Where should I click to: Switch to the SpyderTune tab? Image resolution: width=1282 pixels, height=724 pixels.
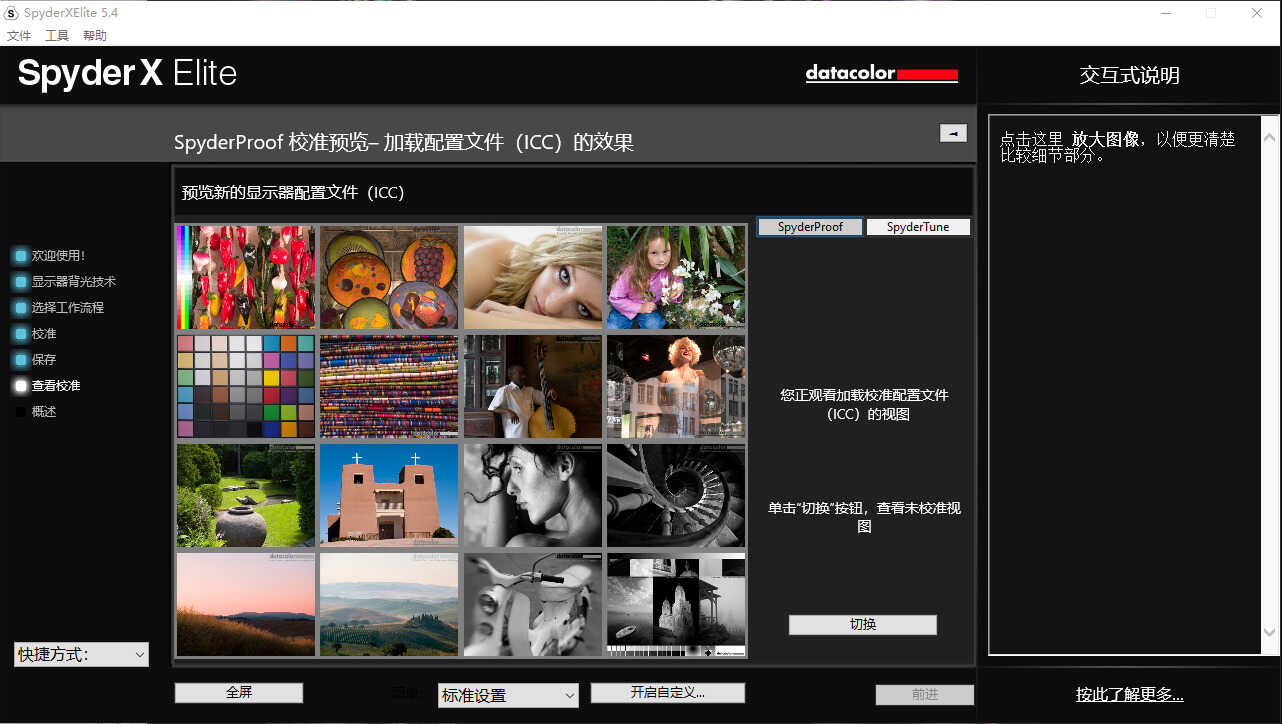(x=918, y=227)
